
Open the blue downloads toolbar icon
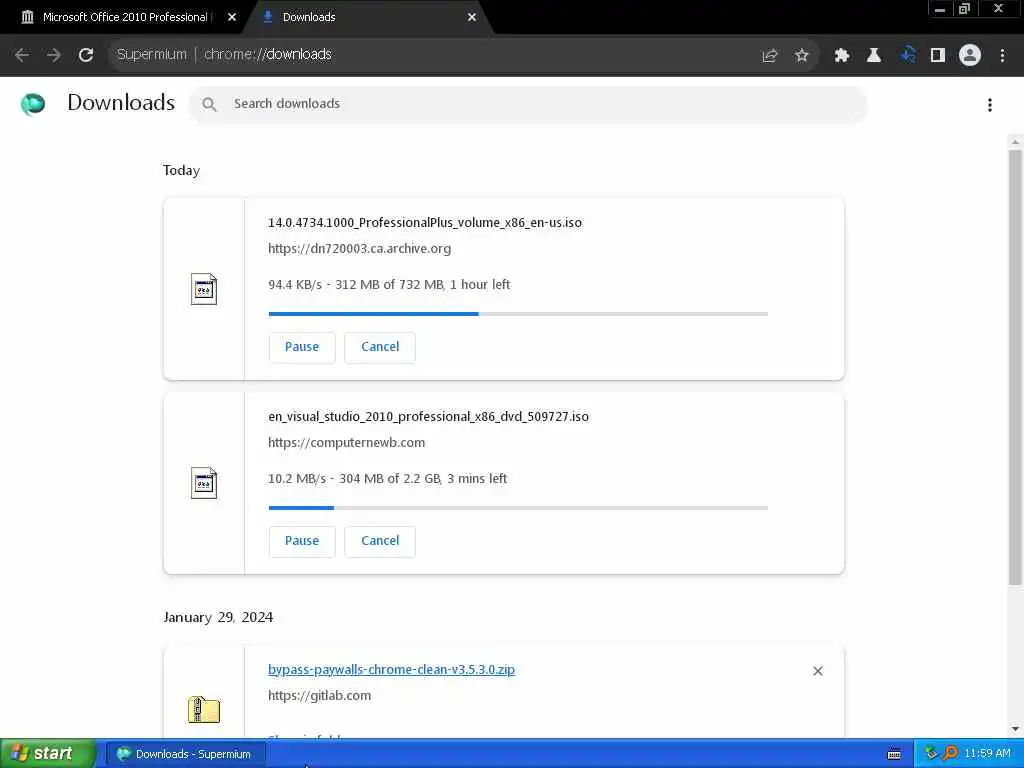[x=908, y=55]
